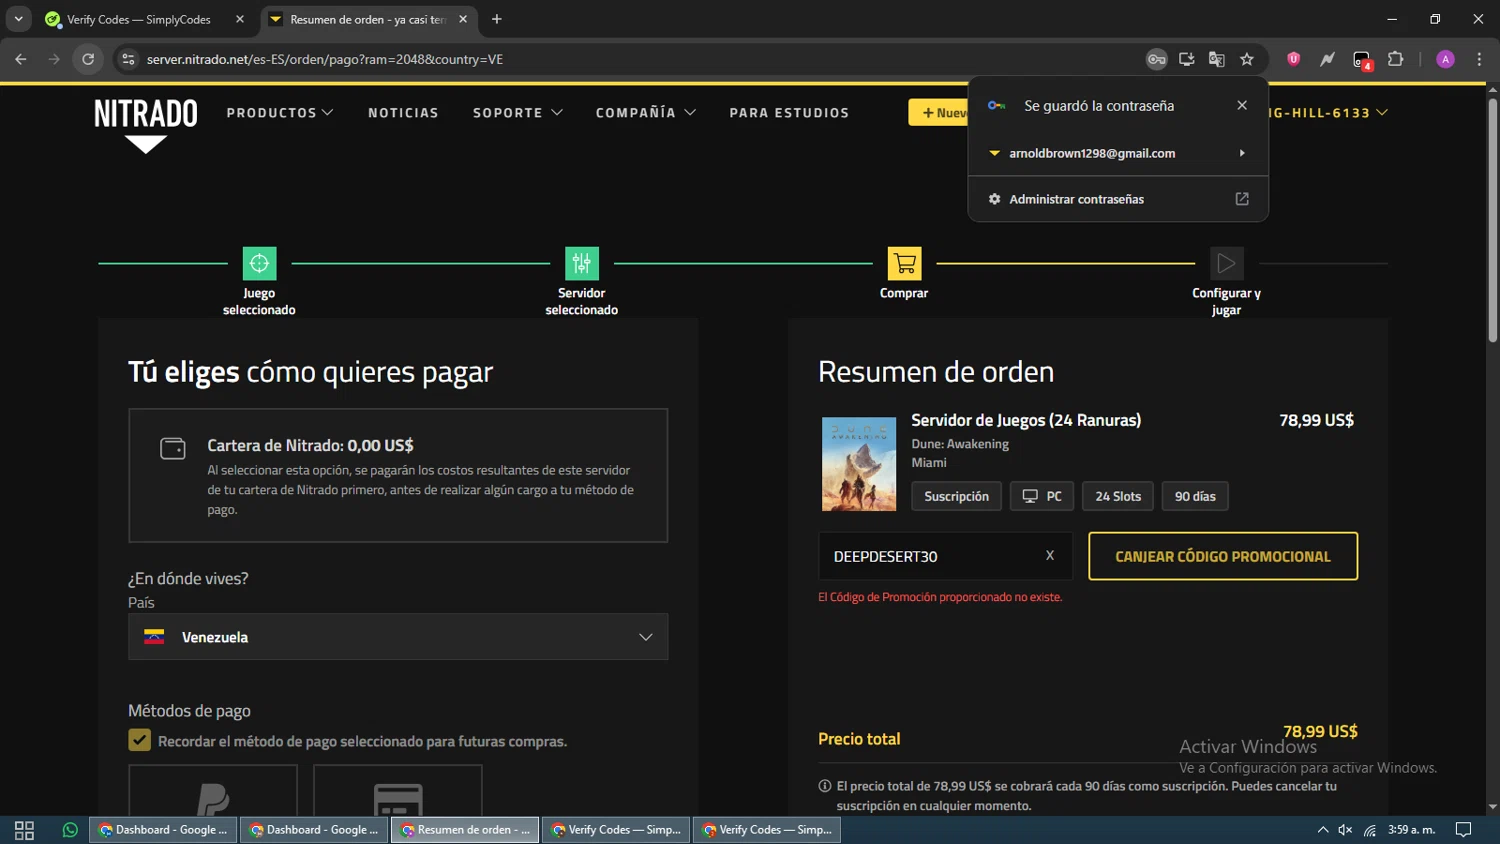Image resolution: width=1500 pixels, height=844 pixels.
Task: Clear the promo code with the X
Action: [x=1050, y=556]
